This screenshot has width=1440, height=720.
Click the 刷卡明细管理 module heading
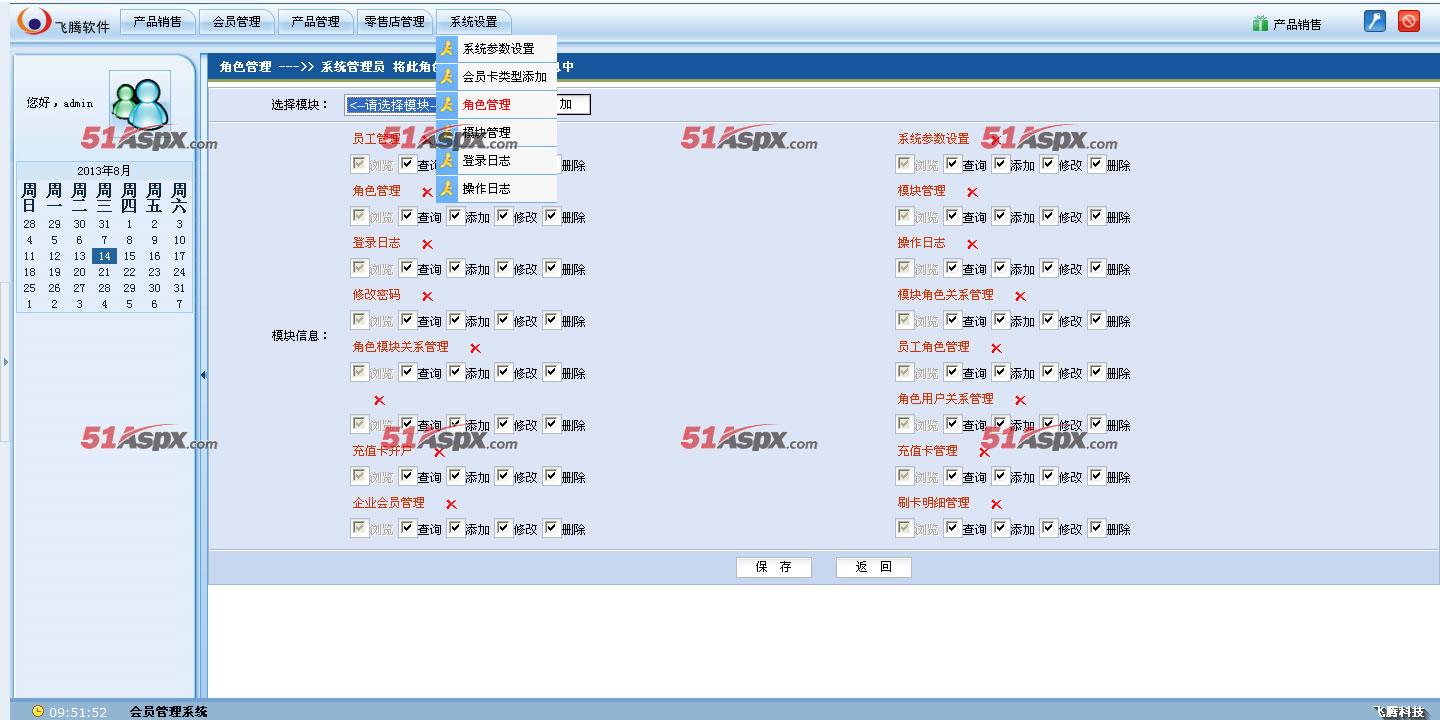(x=933, y=503)
